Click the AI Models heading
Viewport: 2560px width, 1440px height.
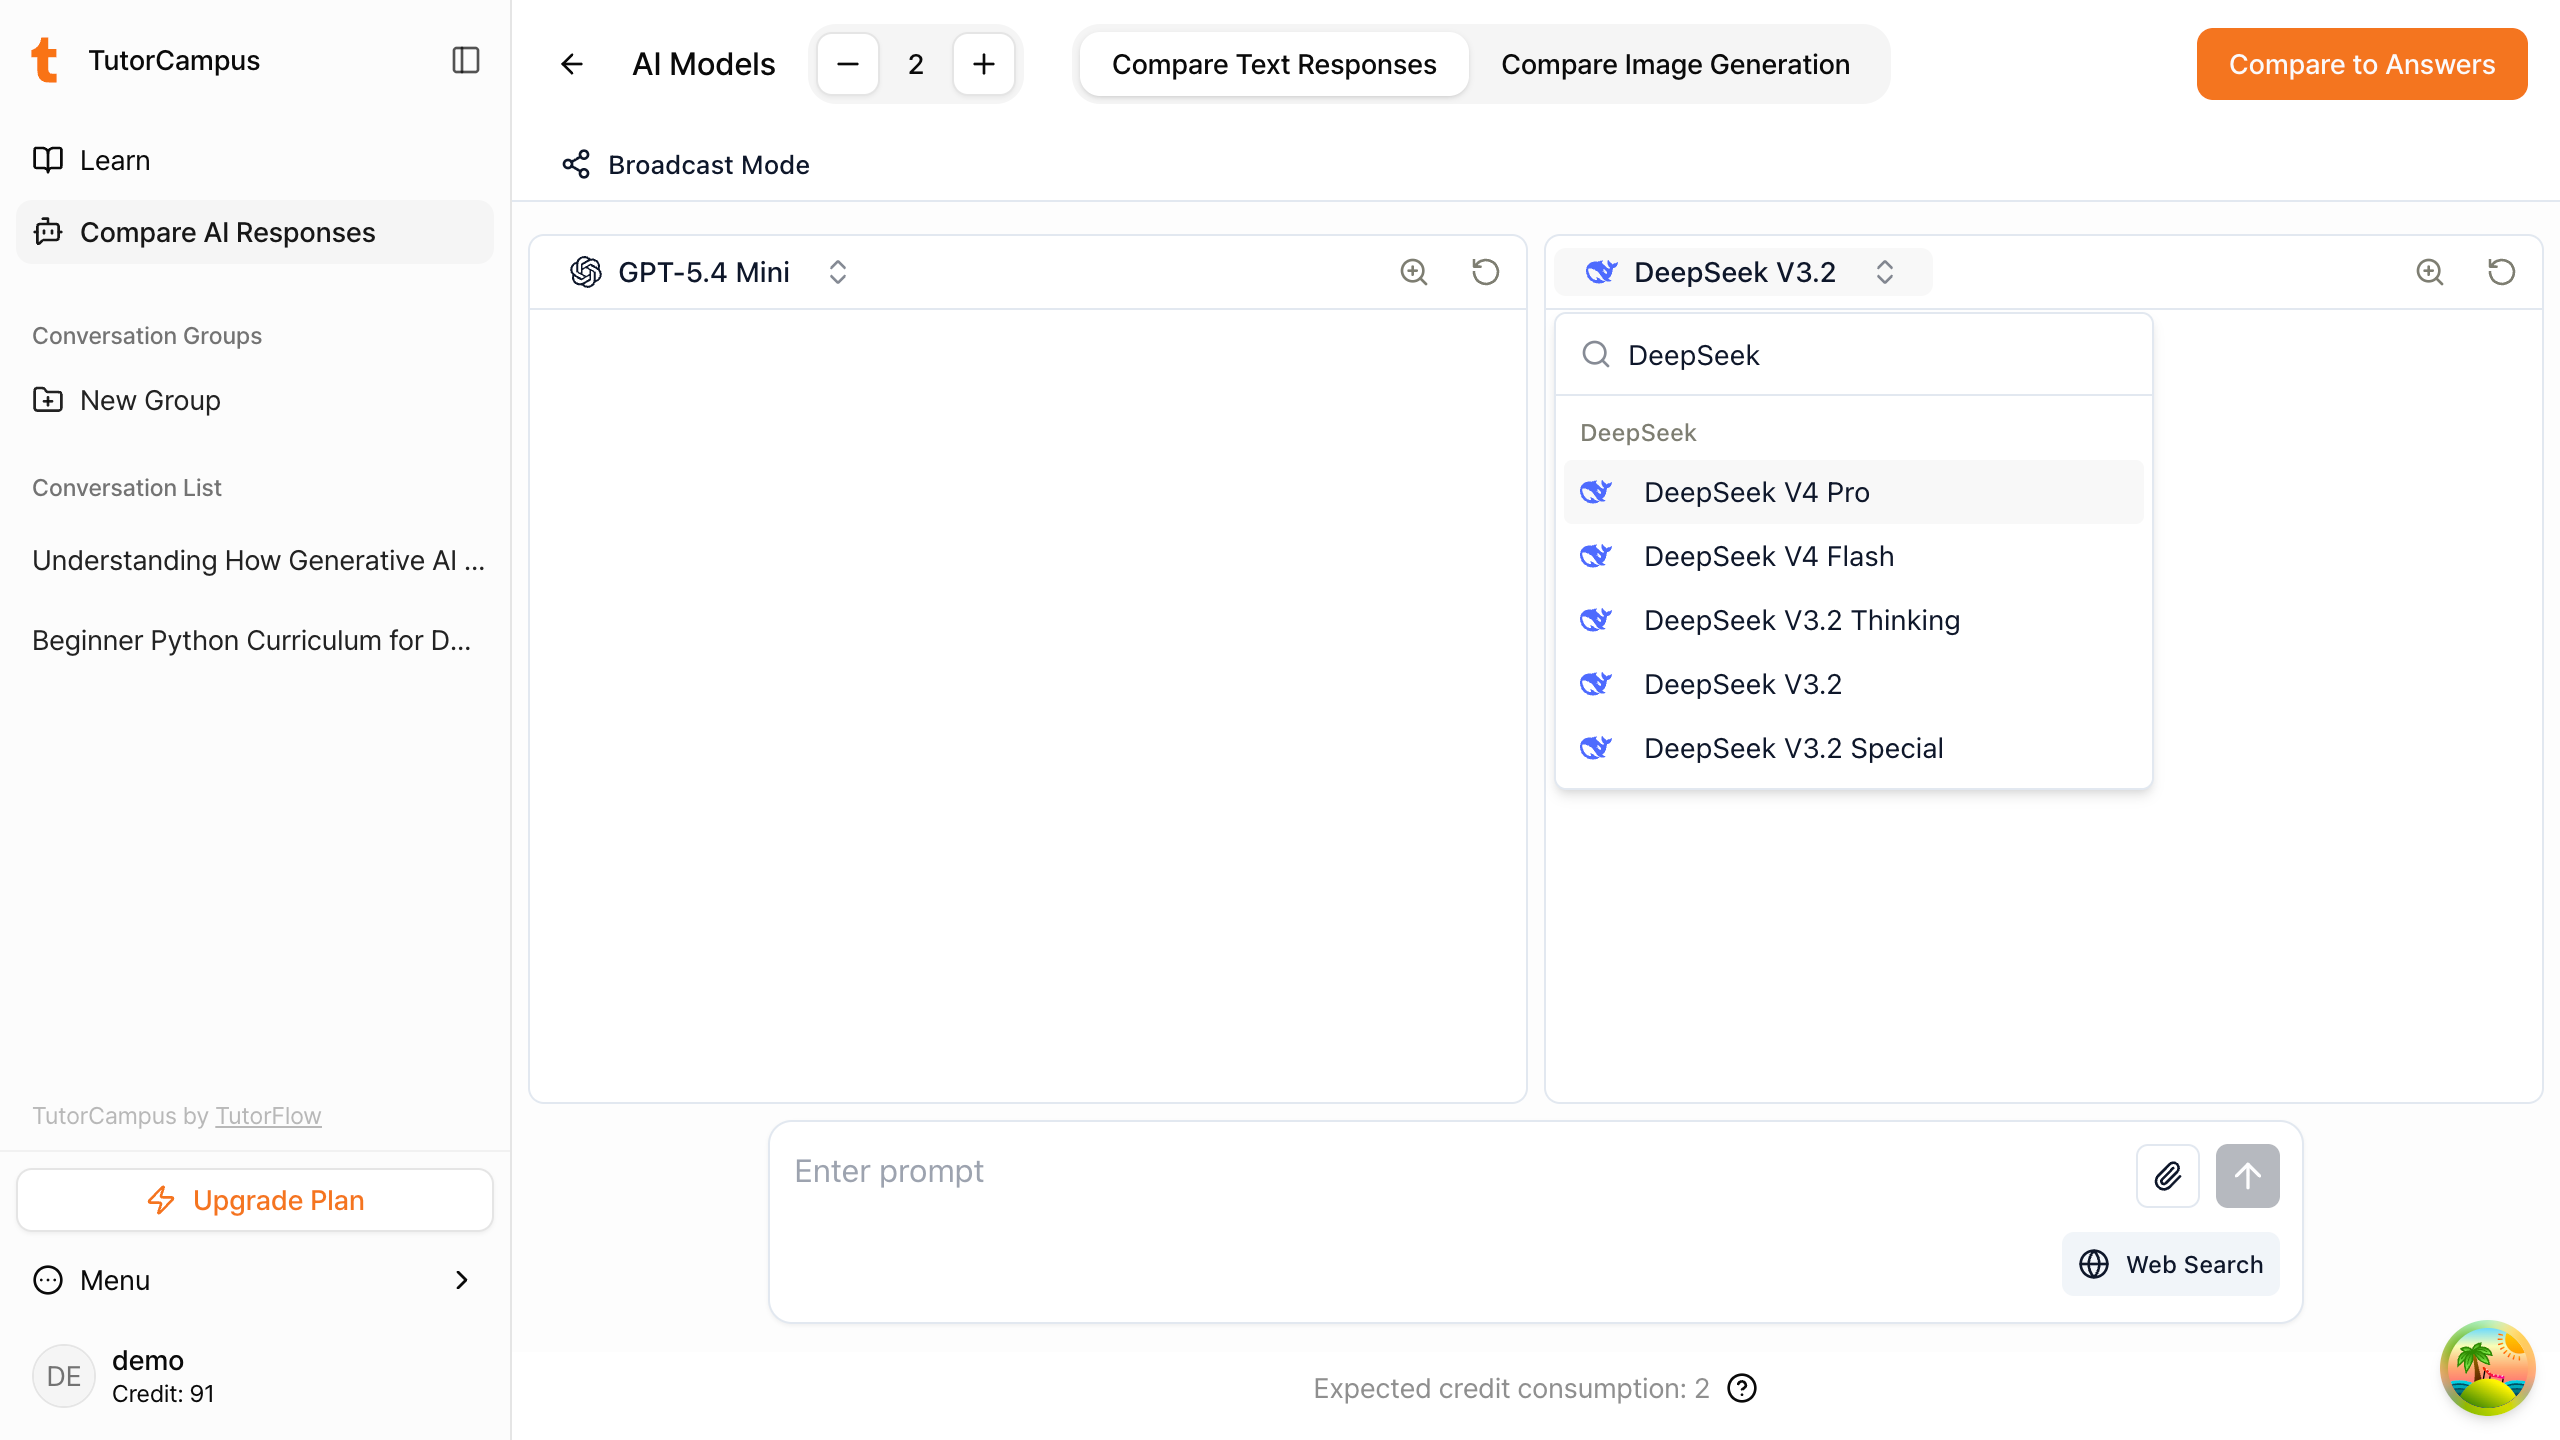(x=704, y=64)
